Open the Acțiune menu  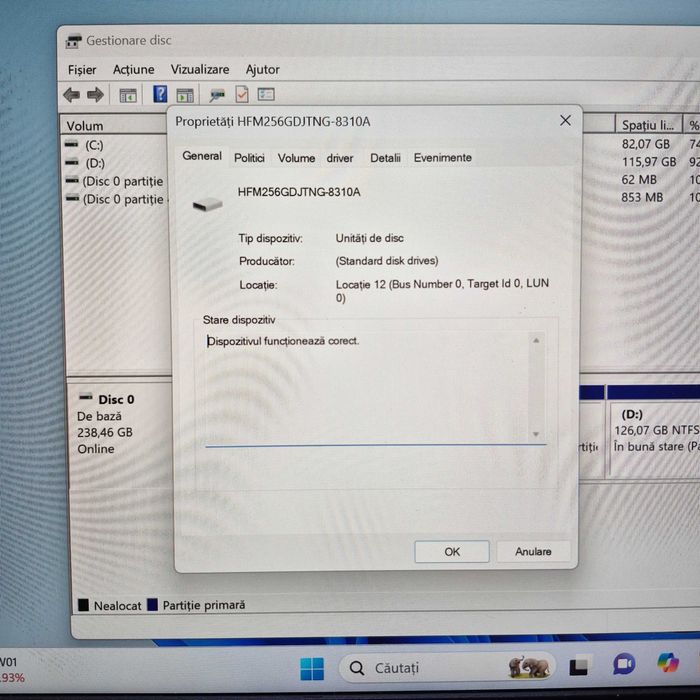(133, 70)
